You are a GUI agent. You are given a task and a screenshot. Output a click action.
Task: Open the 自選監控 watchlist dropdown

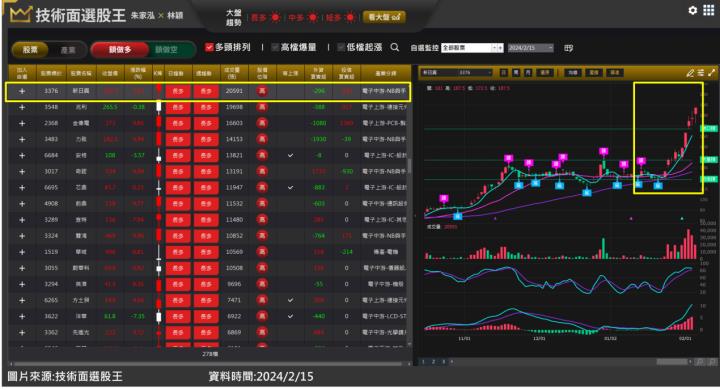pyautogui.click(x=472, y=48)
